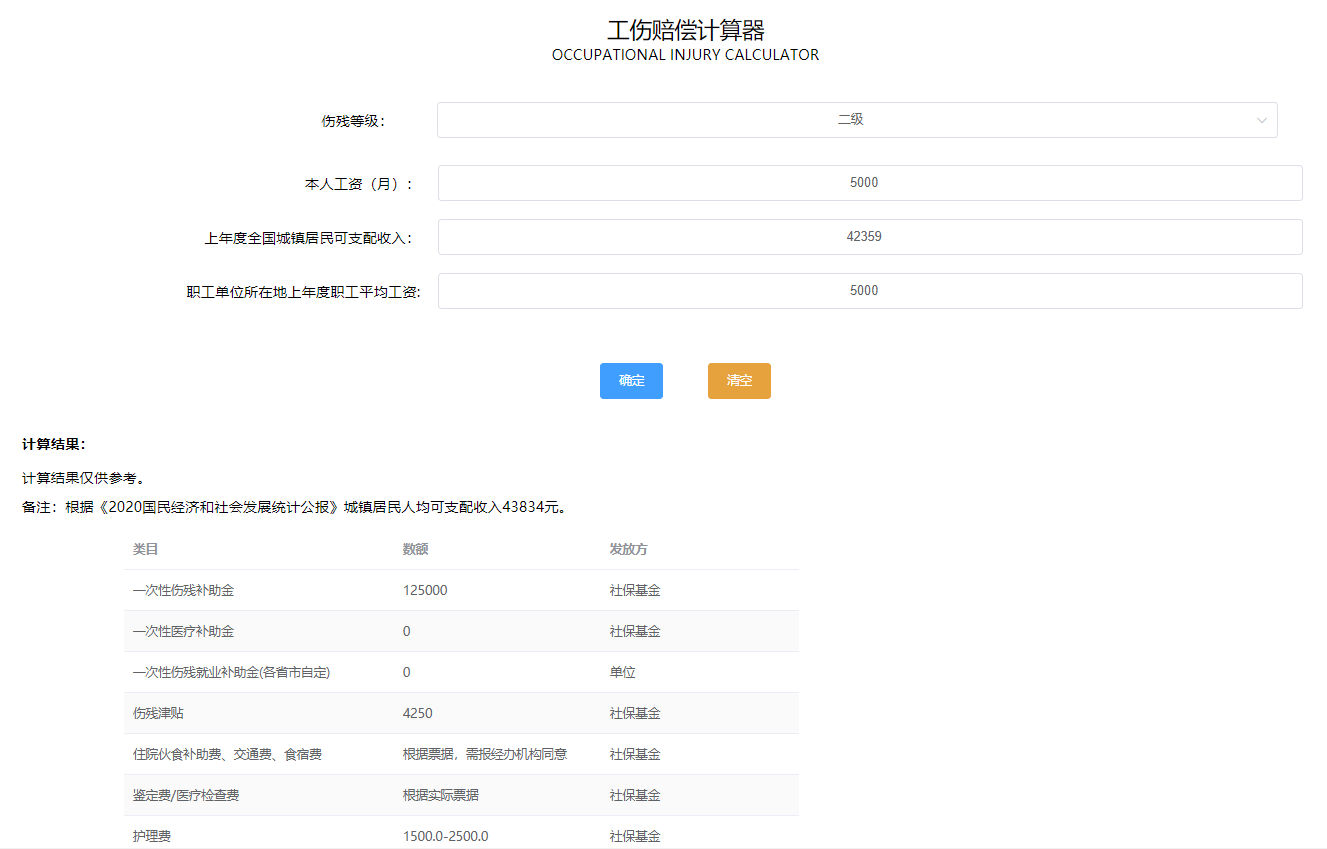Click the chevron arrow of 伤残等级 select

point(1261,121)
